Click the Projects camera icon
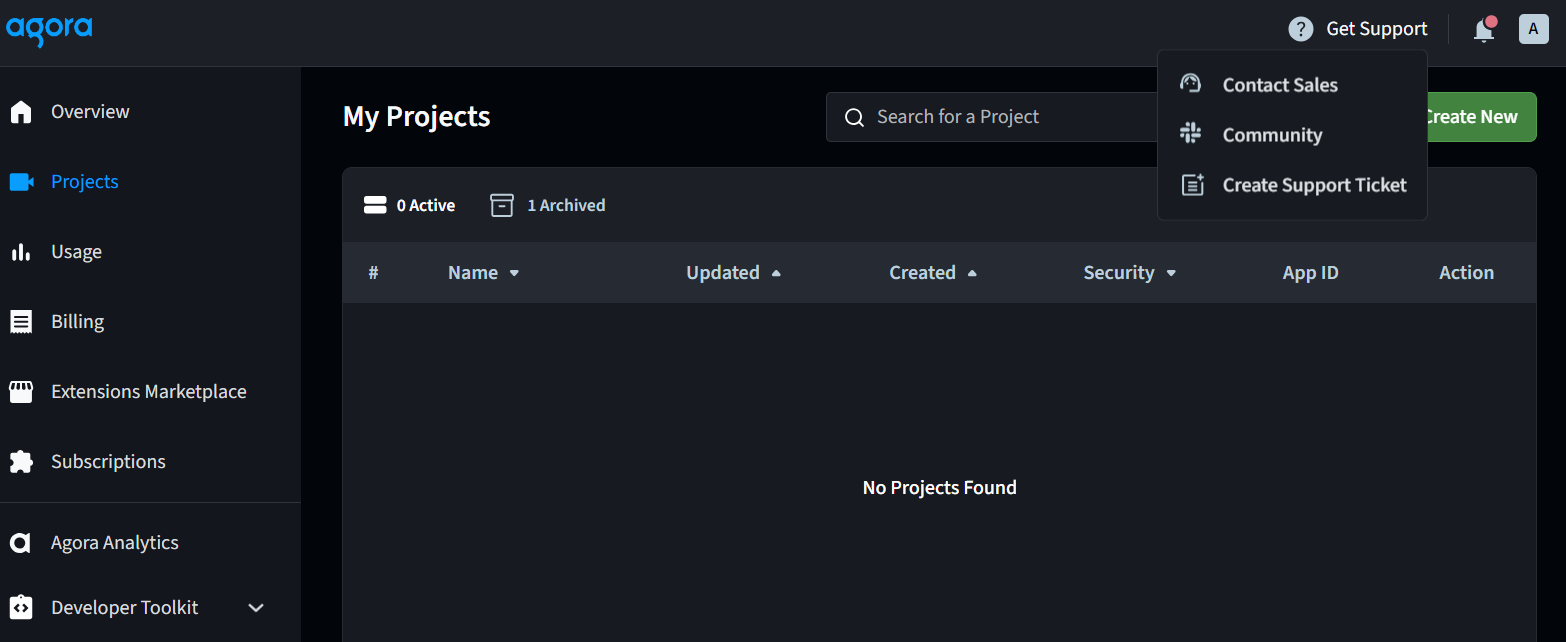This screenshot has height=642, width=1566. [x=21, y=182]
